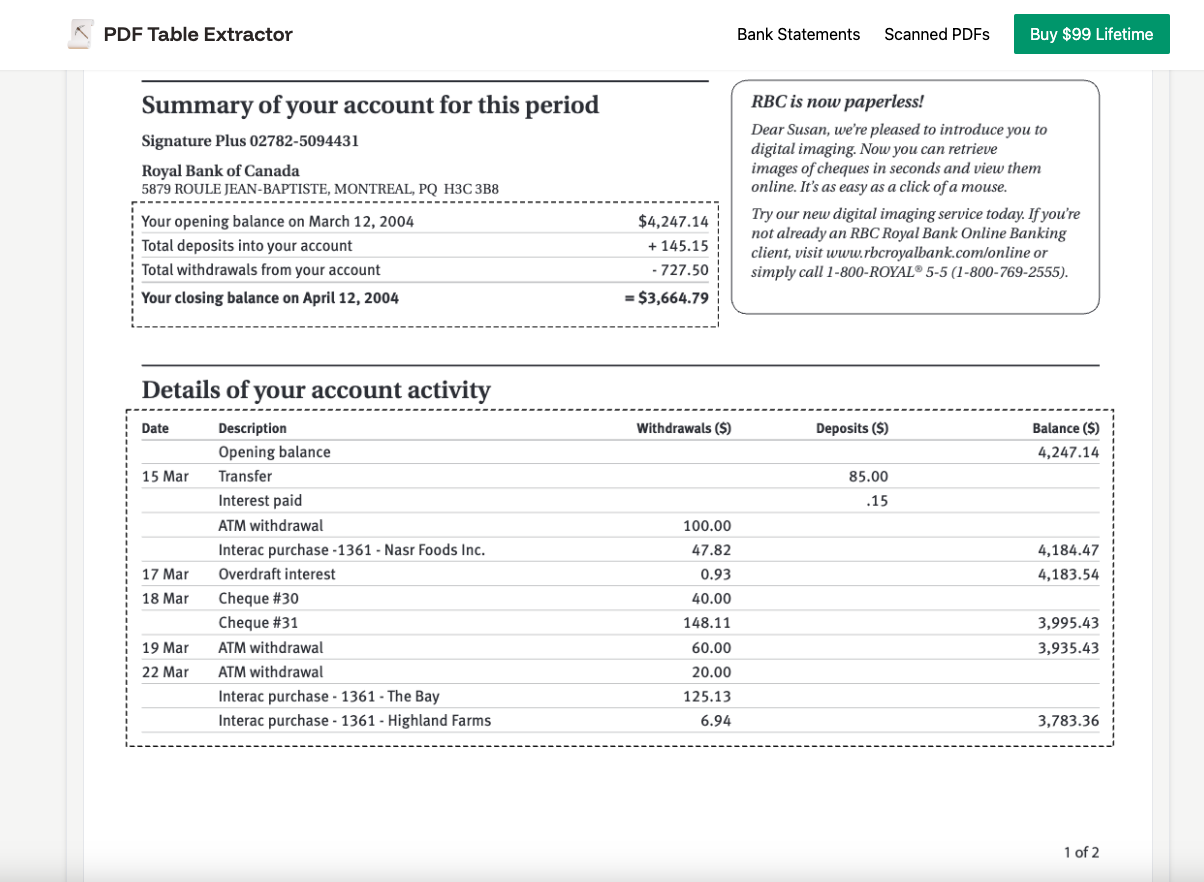Go to Bank Statements page
This screenshot has width=1204, height=882.
tap(798, 34)
